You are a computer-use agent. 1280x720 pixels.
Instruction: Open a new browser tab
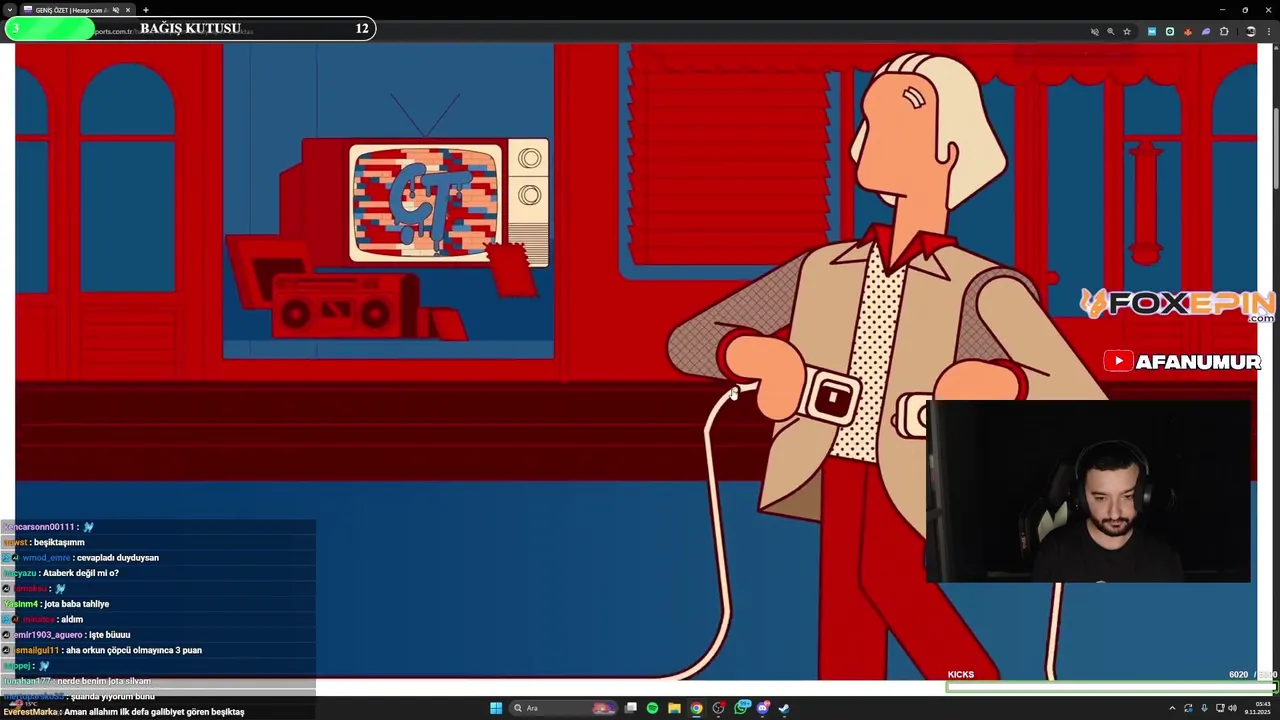pos(146,10)
